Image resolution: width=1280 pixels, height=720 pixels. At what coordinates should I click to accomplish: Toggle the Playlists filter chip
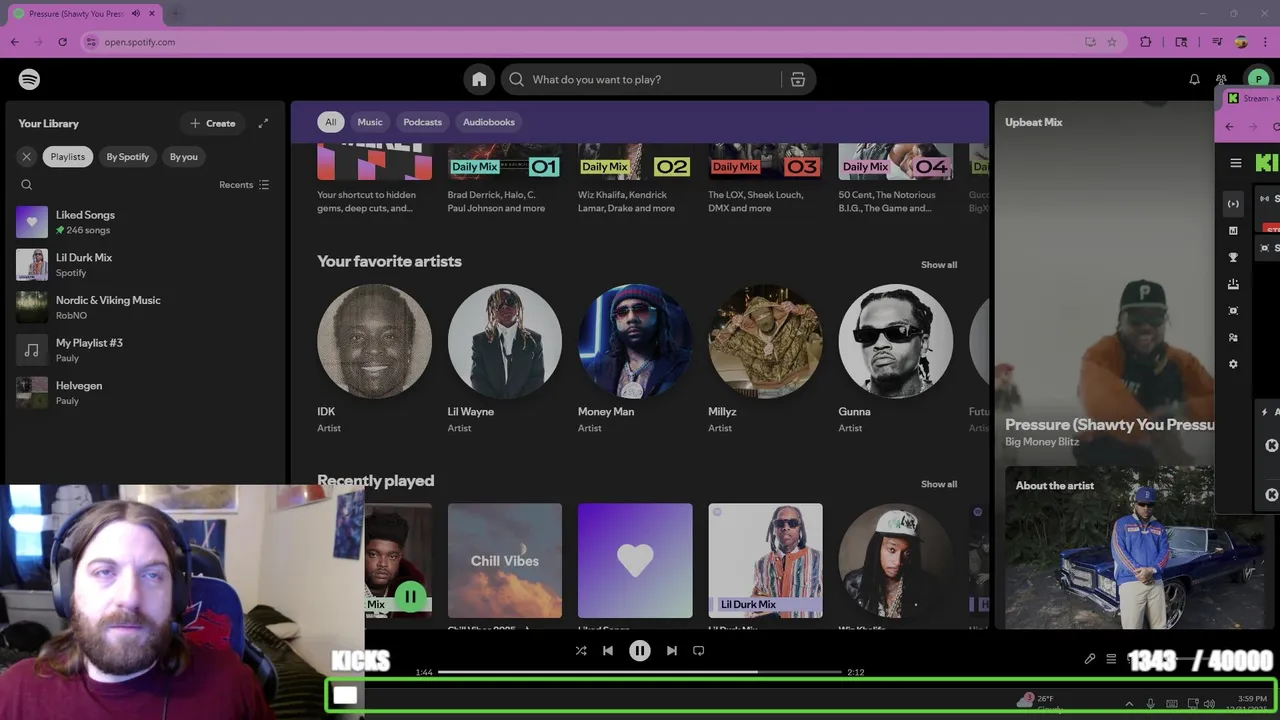tap(68, 156)
